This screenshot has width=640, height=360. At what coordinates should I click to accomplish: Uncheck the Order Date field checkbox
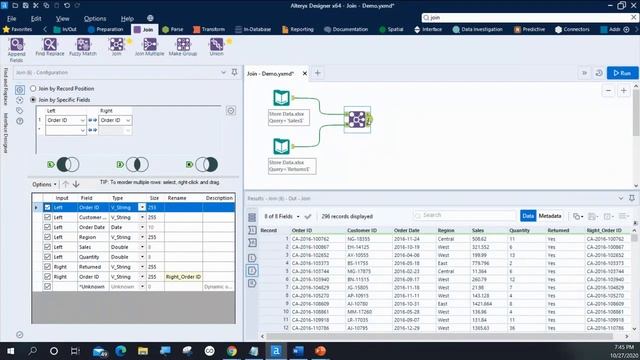(47, 227)
